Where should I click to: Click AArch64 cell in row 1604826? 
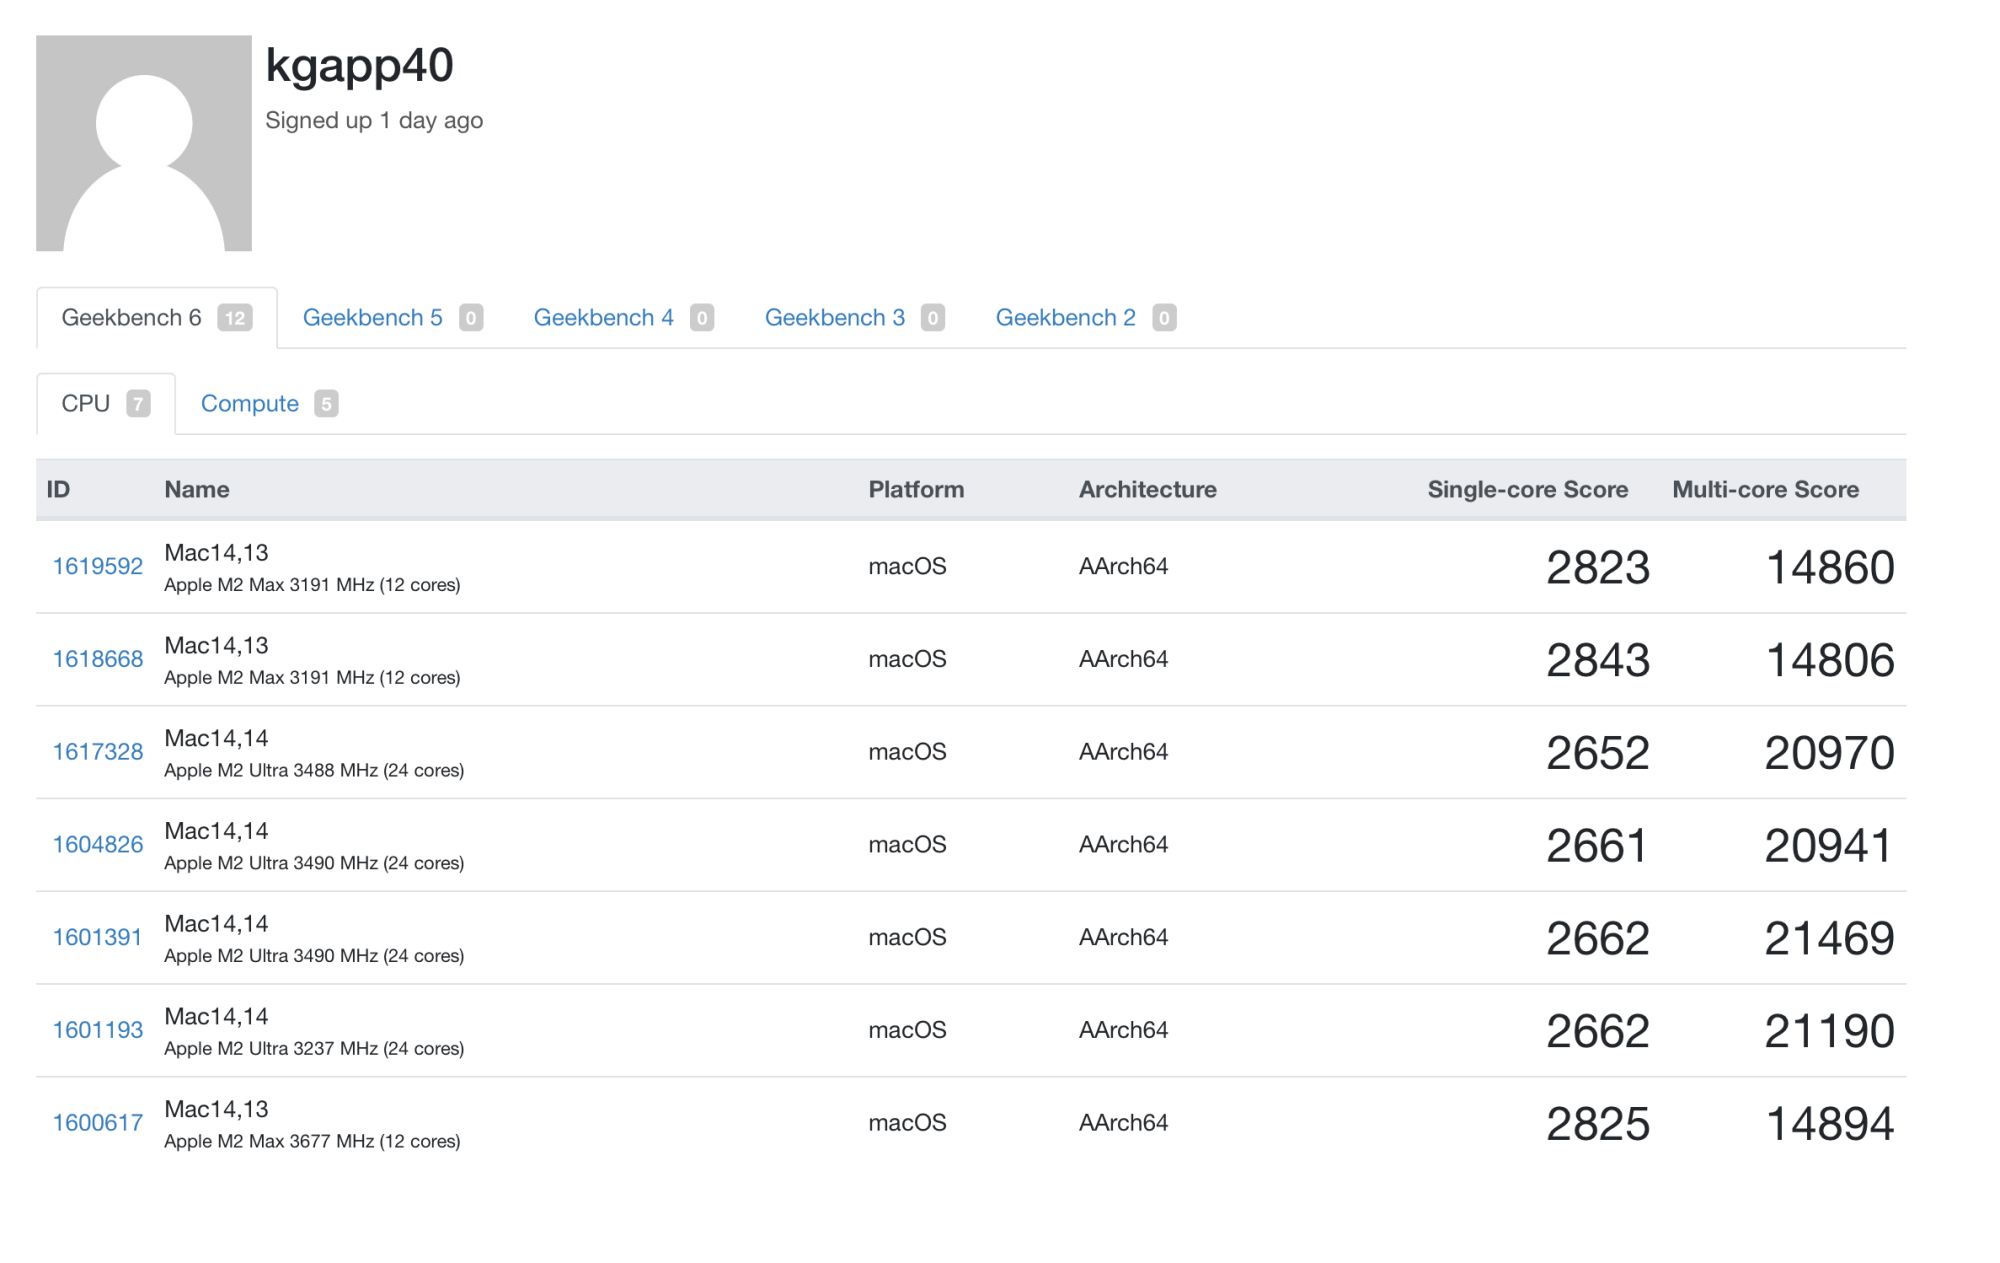[1123, 845]
